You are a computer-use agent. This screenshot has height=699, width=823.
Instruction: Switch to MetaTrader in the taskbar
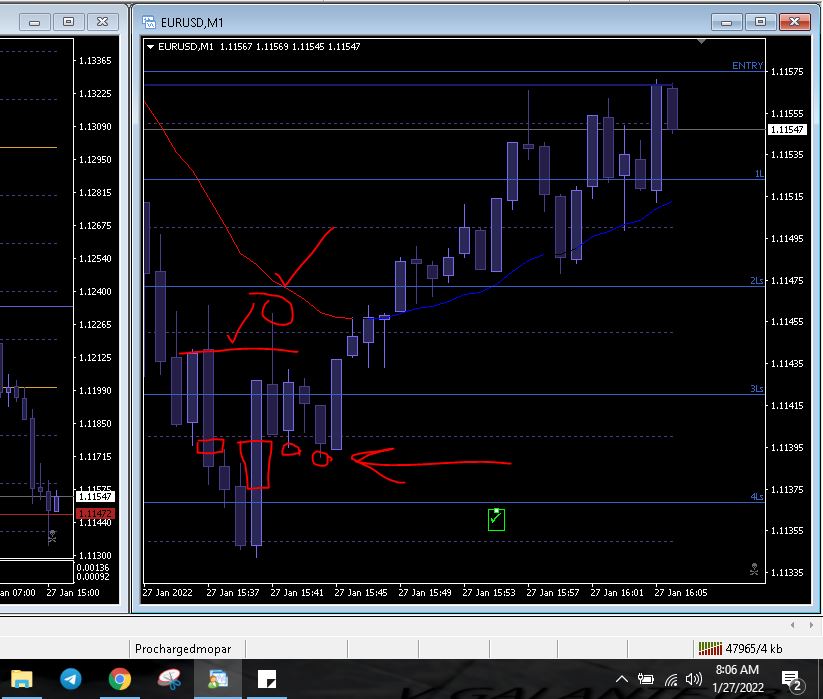(x=218, y=679)
